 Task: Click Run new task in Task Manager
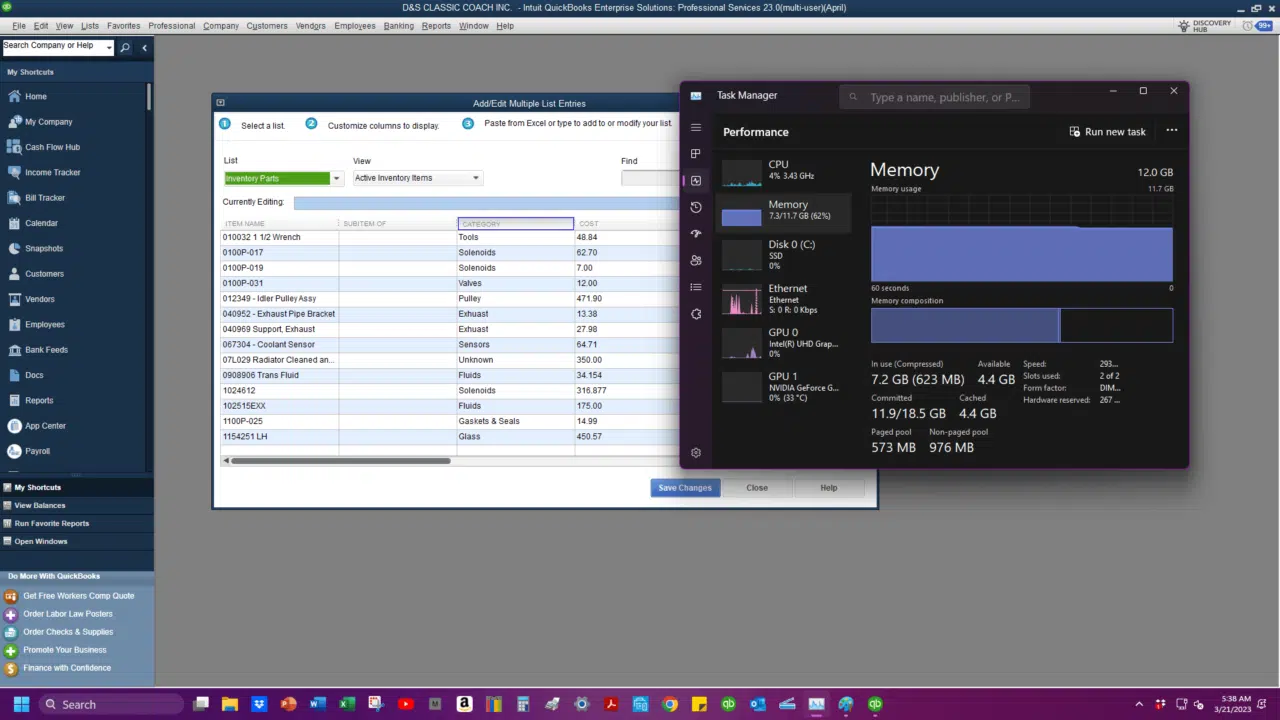click(x=1107, y=132)
